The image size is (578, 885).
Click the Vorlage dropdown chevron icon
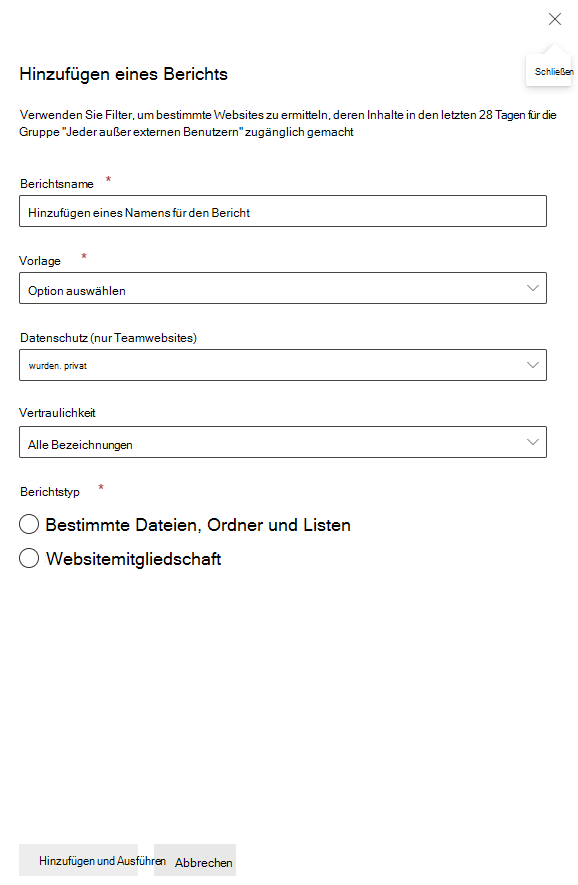[532, 288]
